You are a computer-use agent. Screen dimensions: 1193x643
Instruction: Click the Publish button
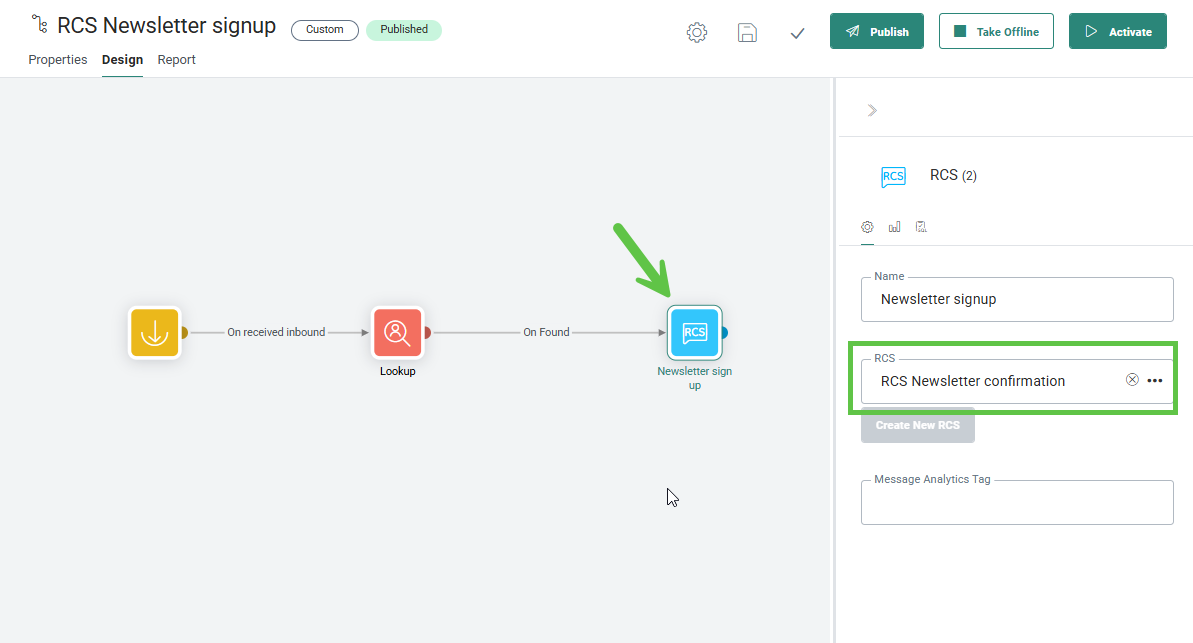(876, 31)
